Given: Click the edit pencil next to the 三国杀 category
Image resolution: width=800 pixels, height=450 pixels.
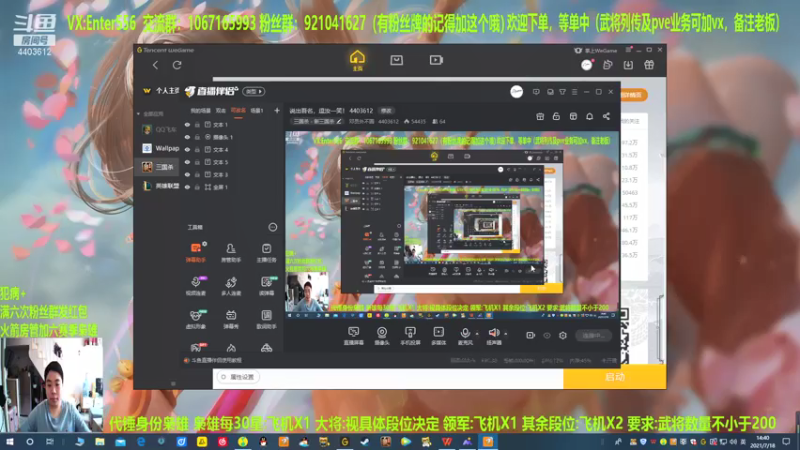Looking at the screenshot, I should [339, 121].
